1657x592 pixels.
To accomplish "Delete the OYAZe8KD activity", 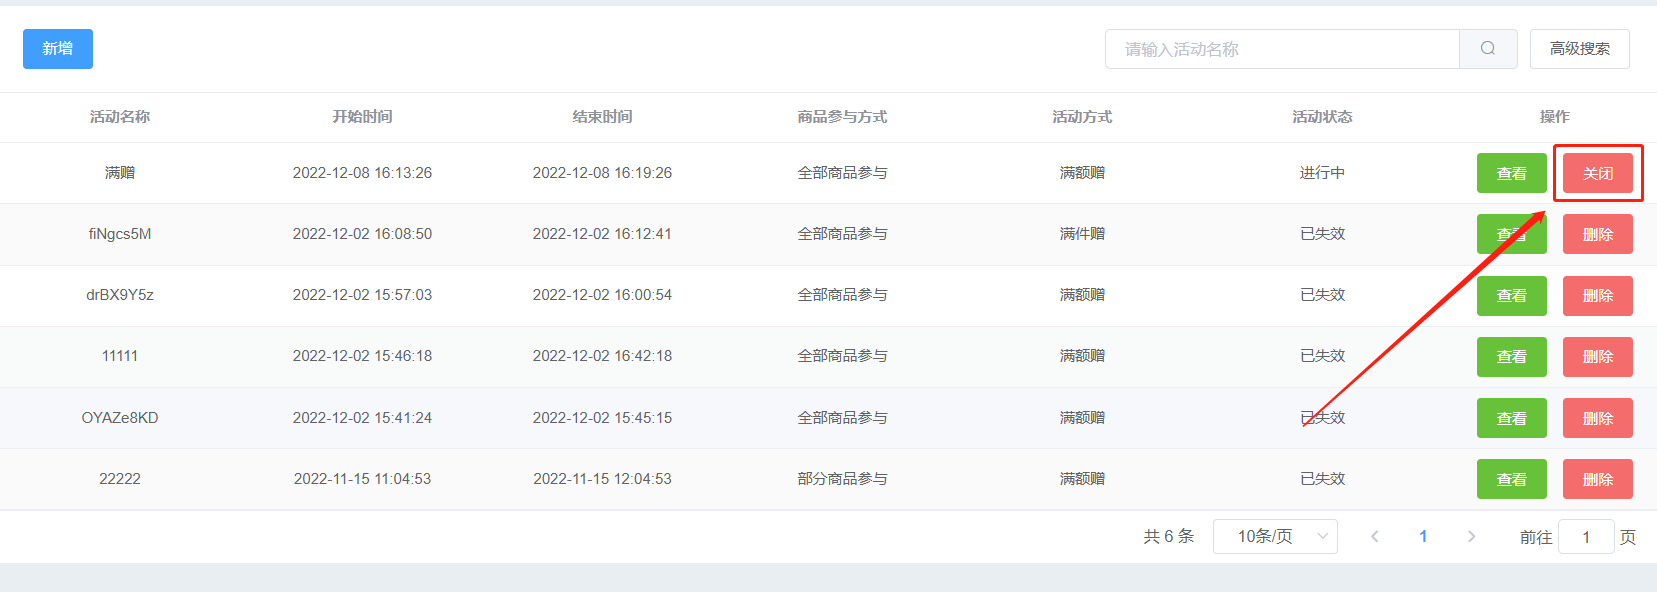I will tap(1598, 418).
